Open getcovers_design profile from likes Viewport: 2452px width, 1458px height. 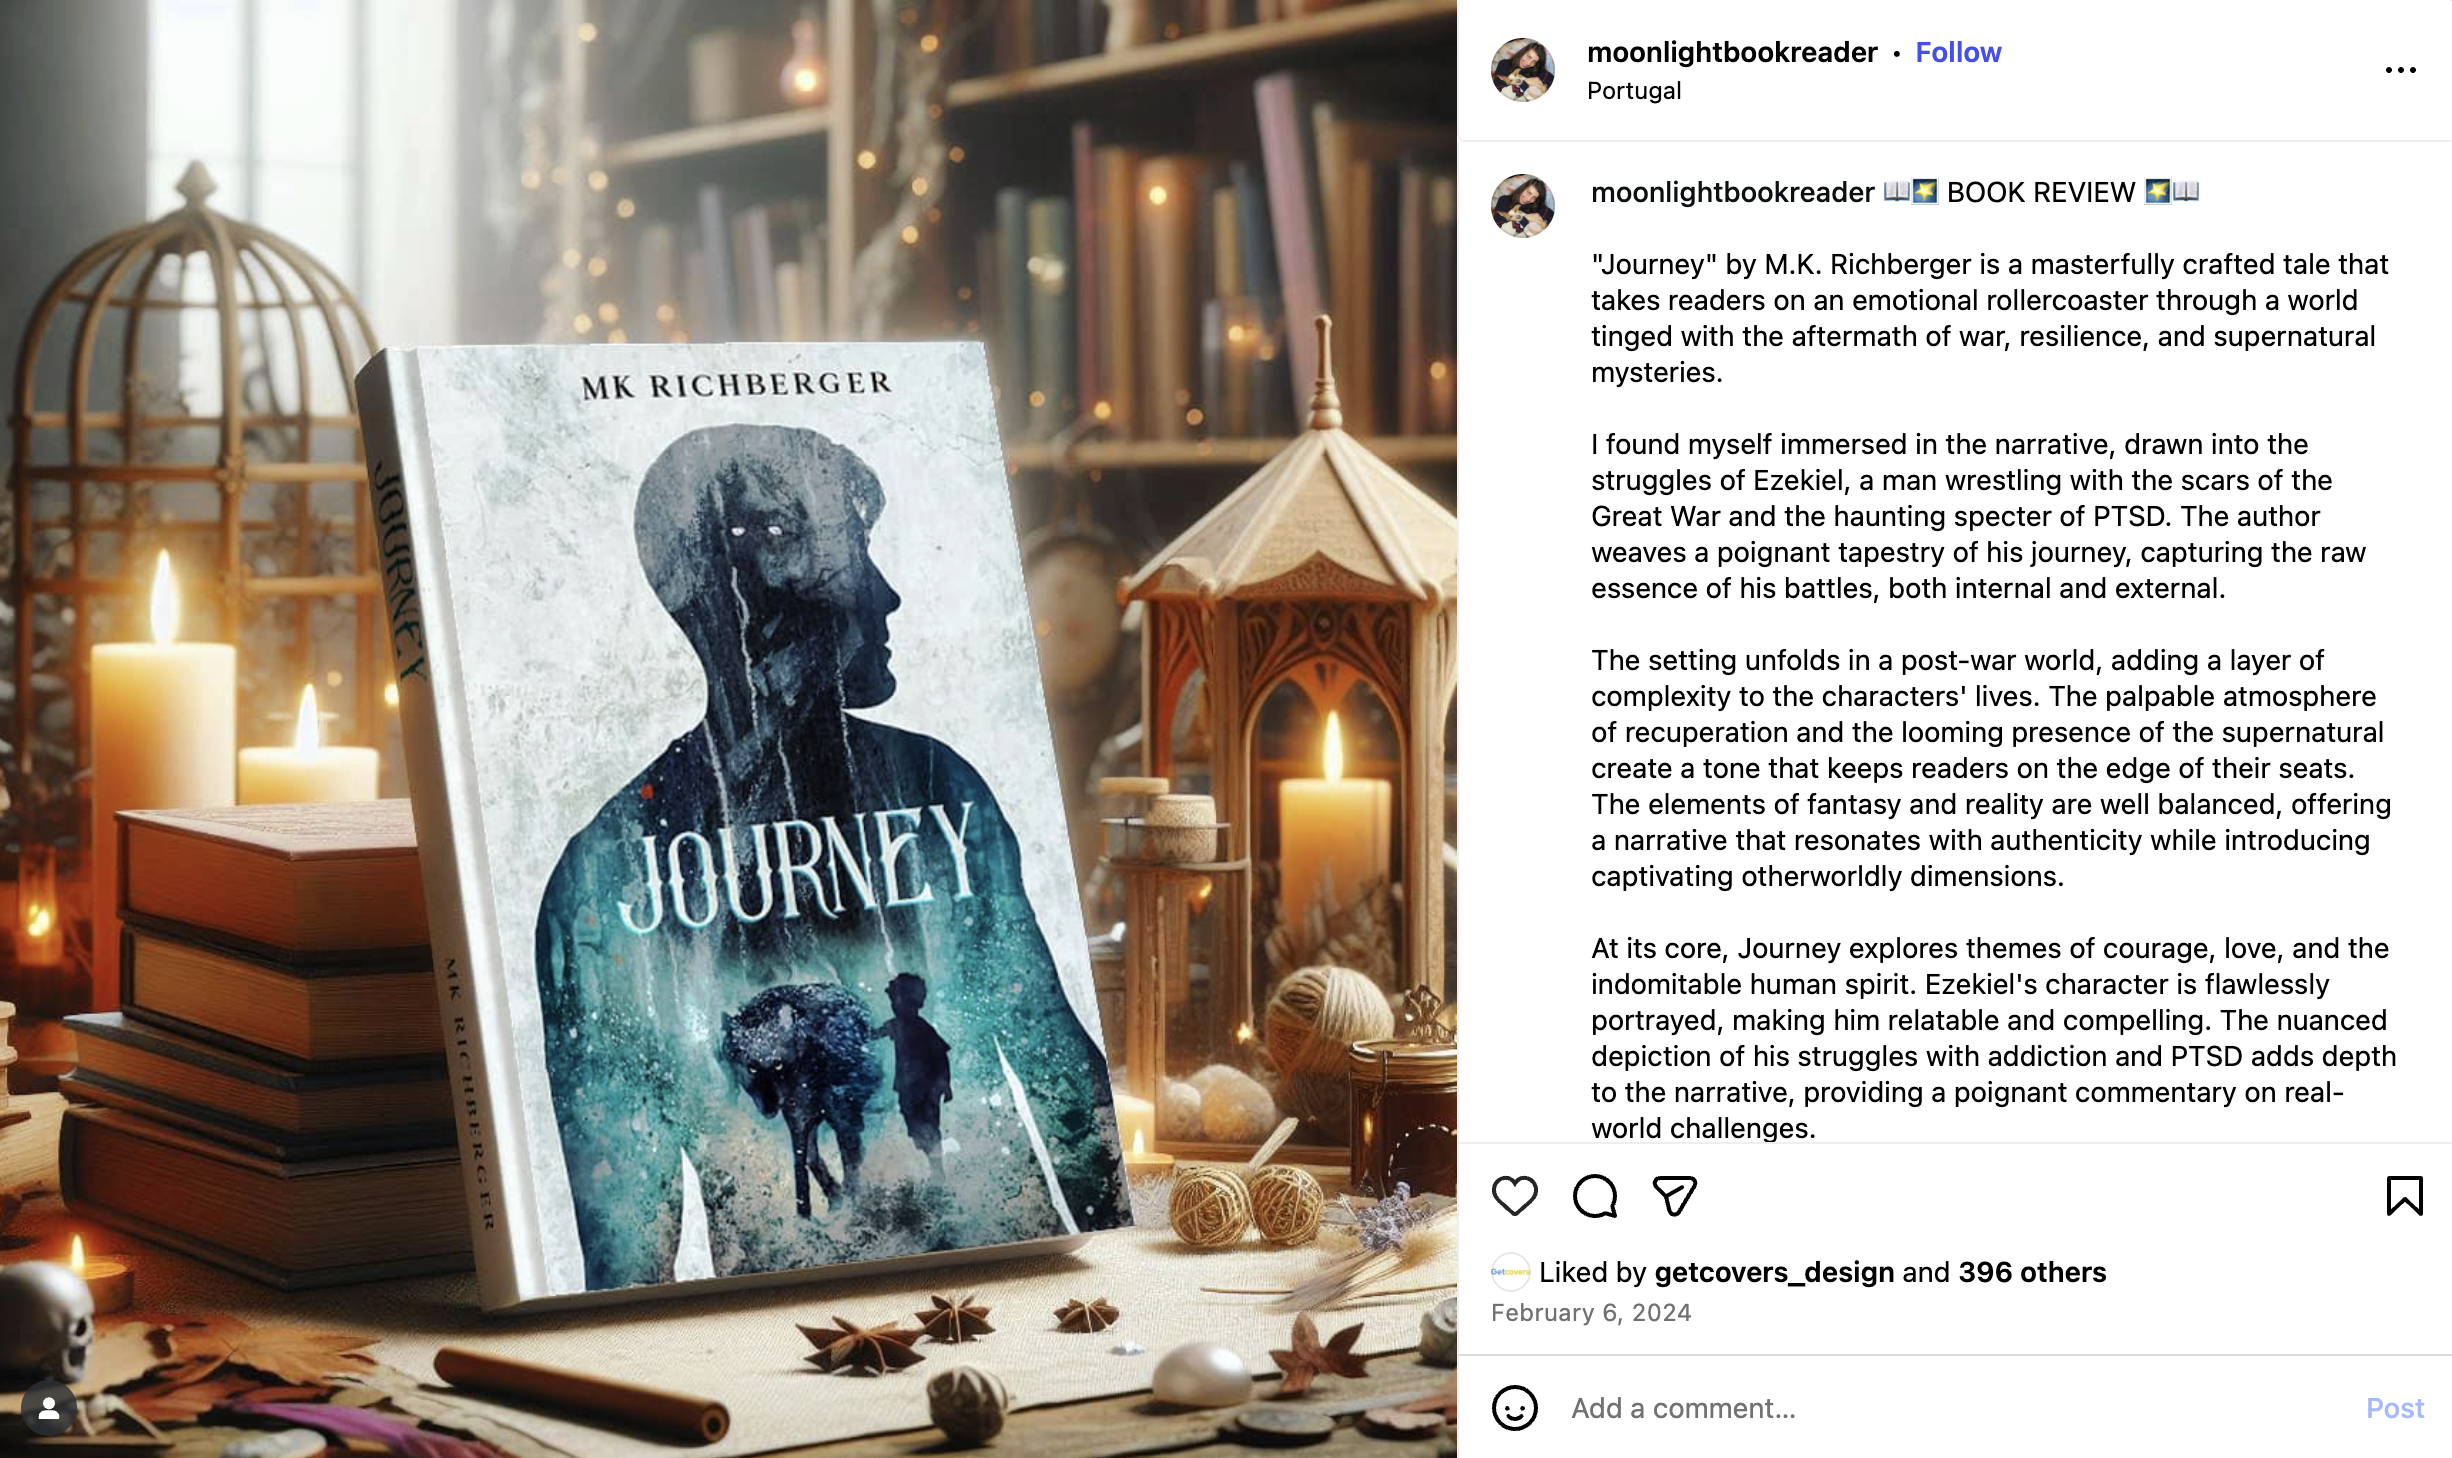click(x=1774, y=1272)
